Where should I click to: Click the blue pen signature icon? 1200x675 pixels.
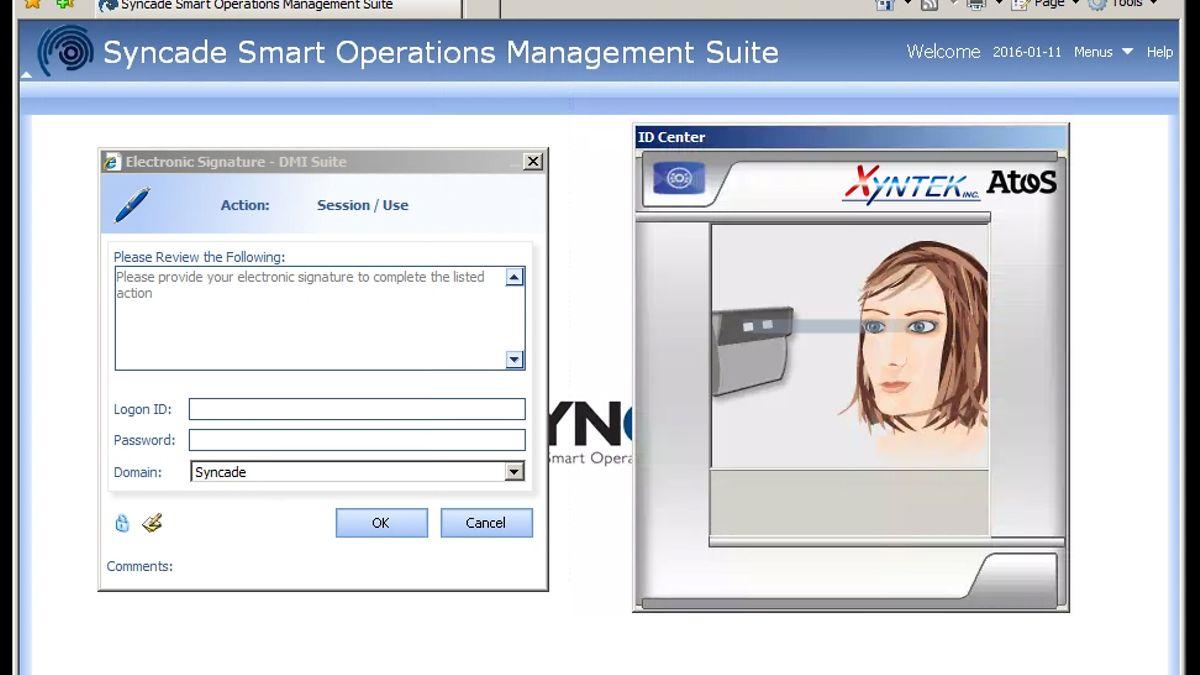(131, 205)
